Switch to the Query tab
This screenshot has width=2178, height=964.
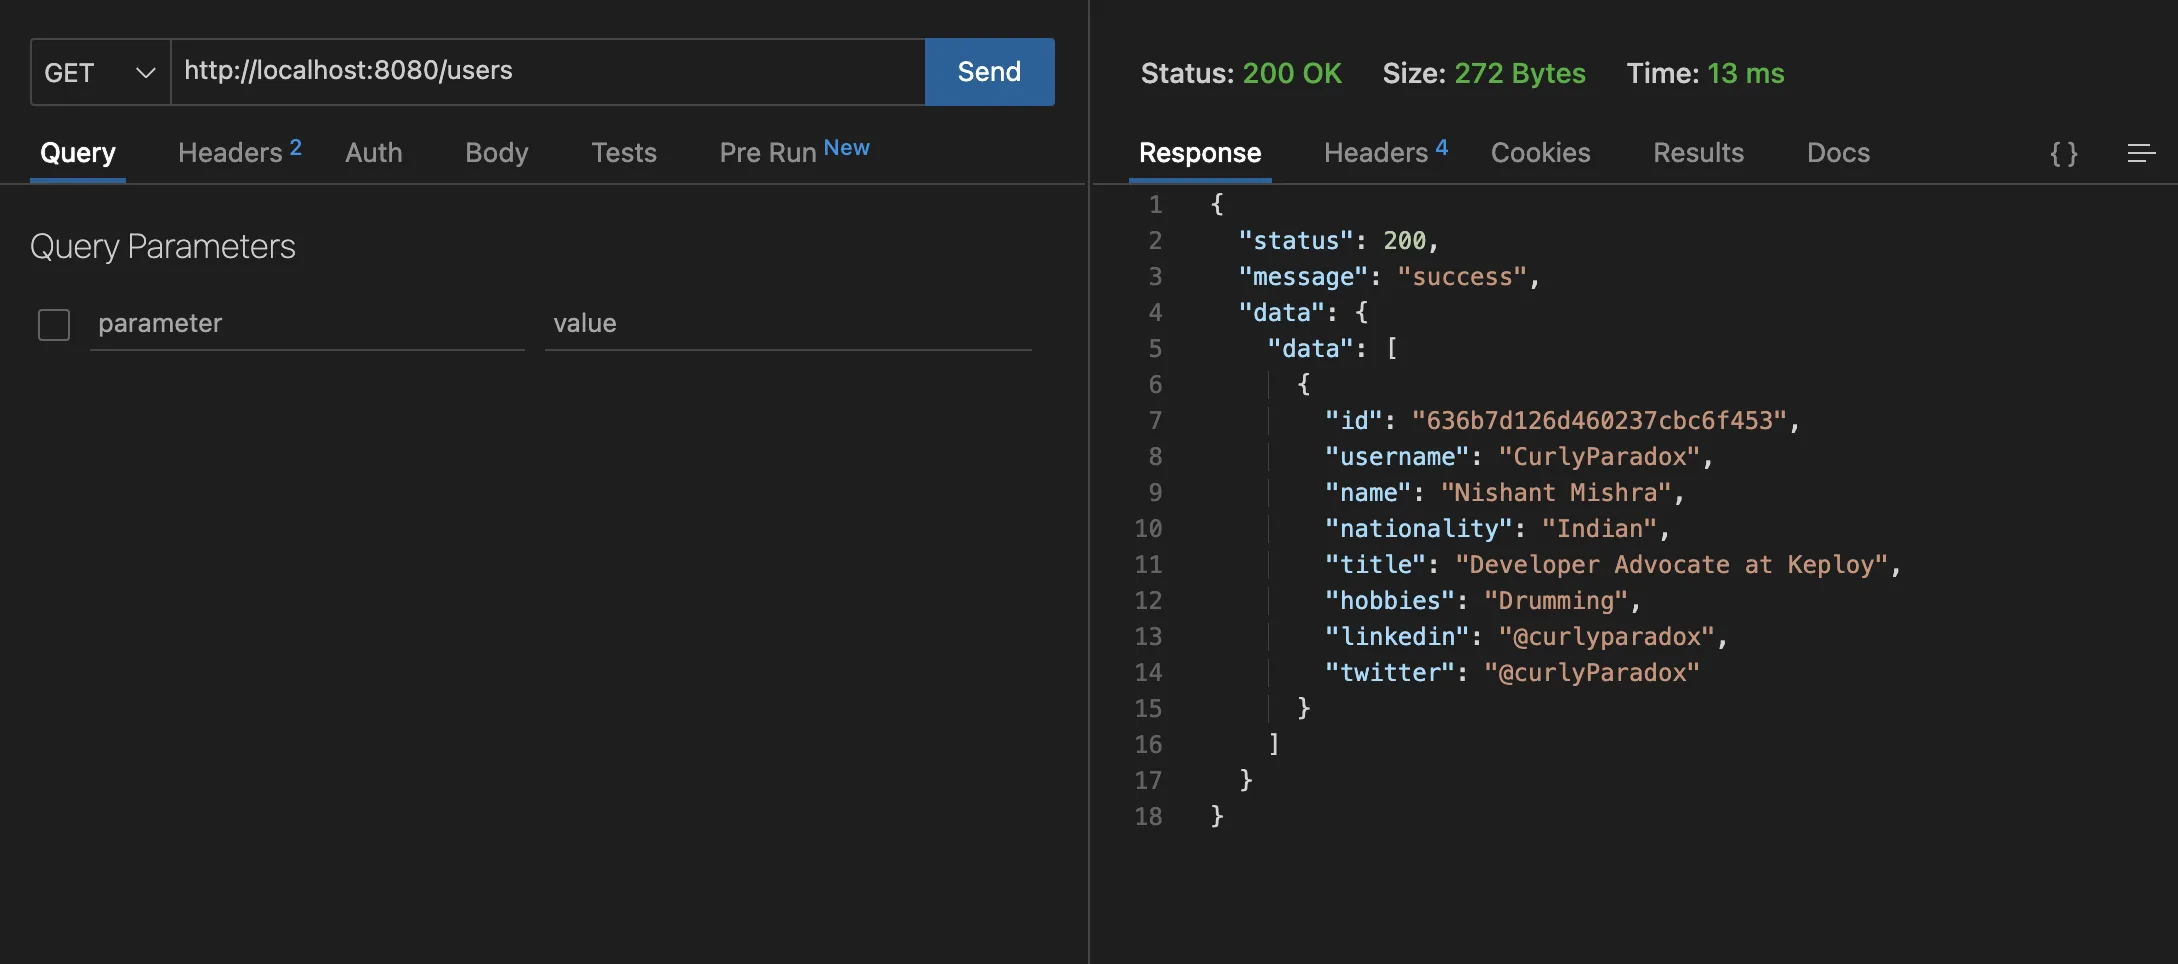[78, 153]
